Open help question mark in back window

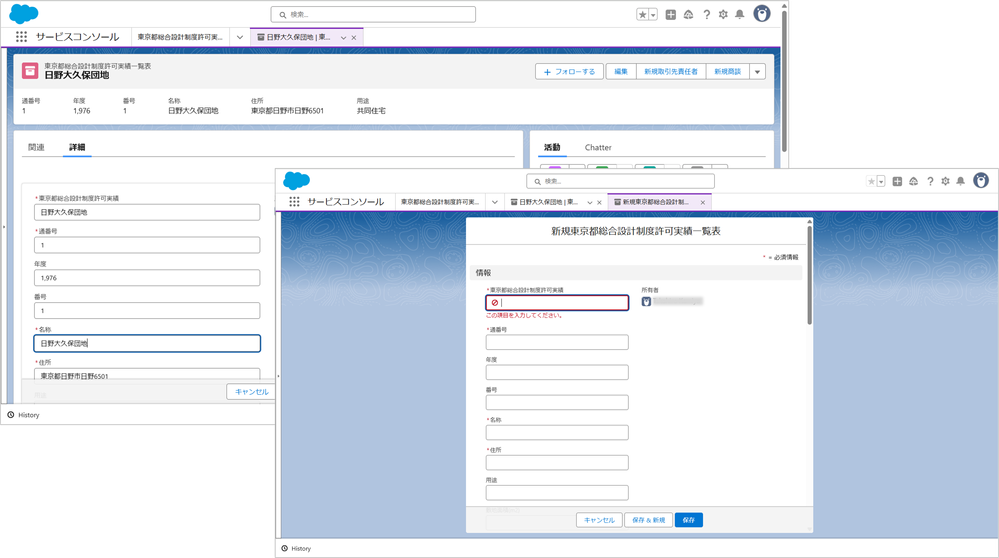(707, 15)
